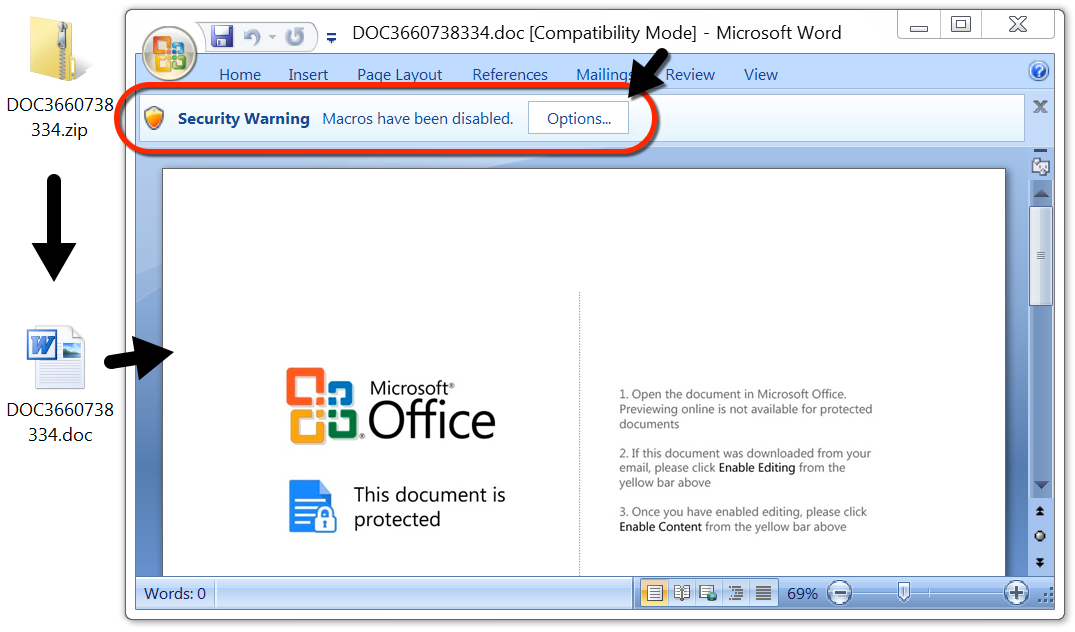This screenshot has width=1075, height=632.
Task: Minimize the Microsoft Word window
Action: click(919, 26)
